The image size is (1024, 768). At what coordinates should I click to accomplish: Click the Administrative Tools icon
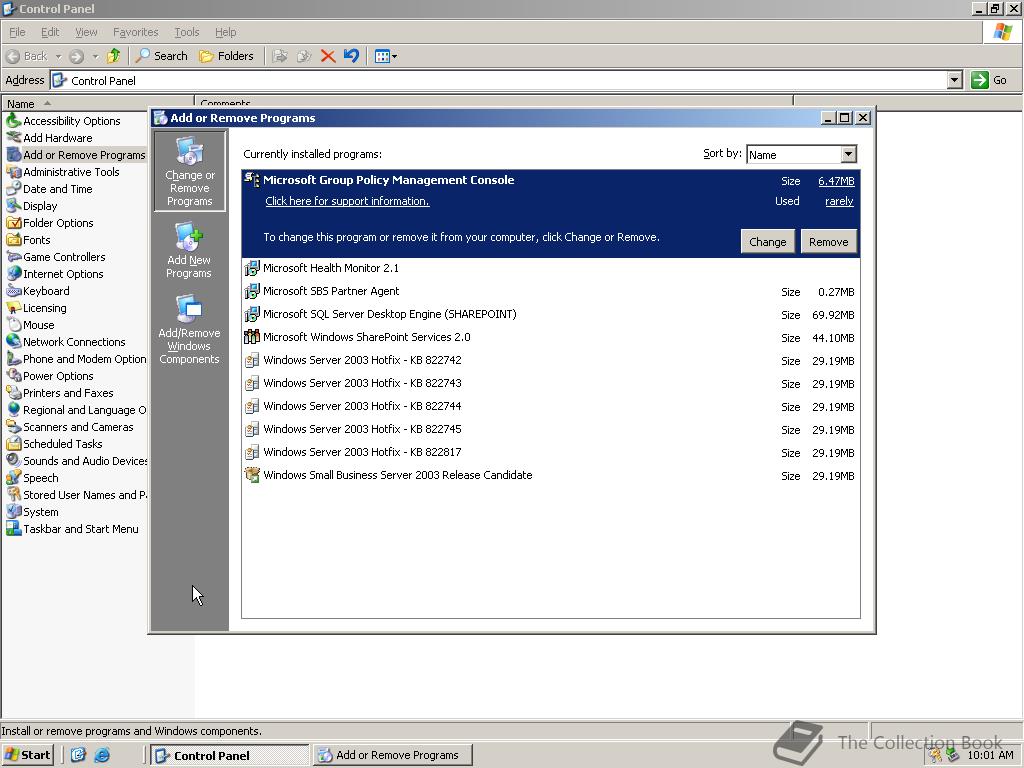tap(13, 172)
